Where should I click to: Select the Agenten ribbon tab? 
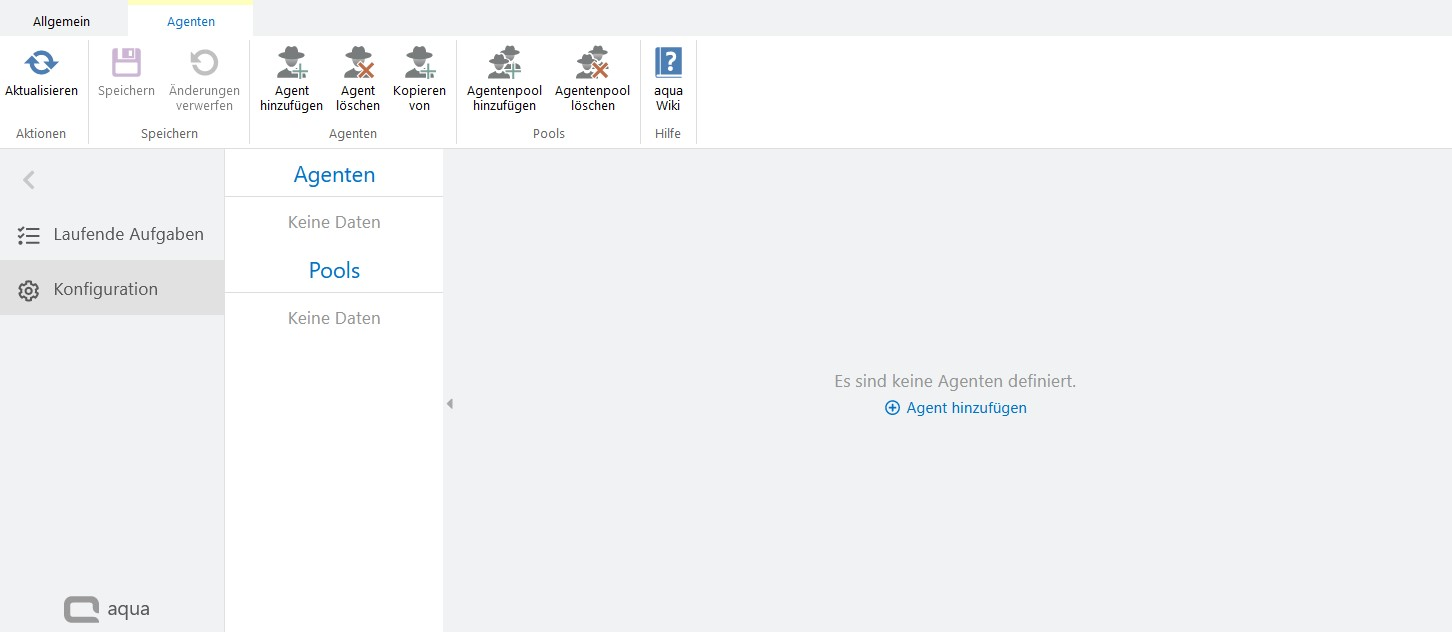click(x=190, y=21)
